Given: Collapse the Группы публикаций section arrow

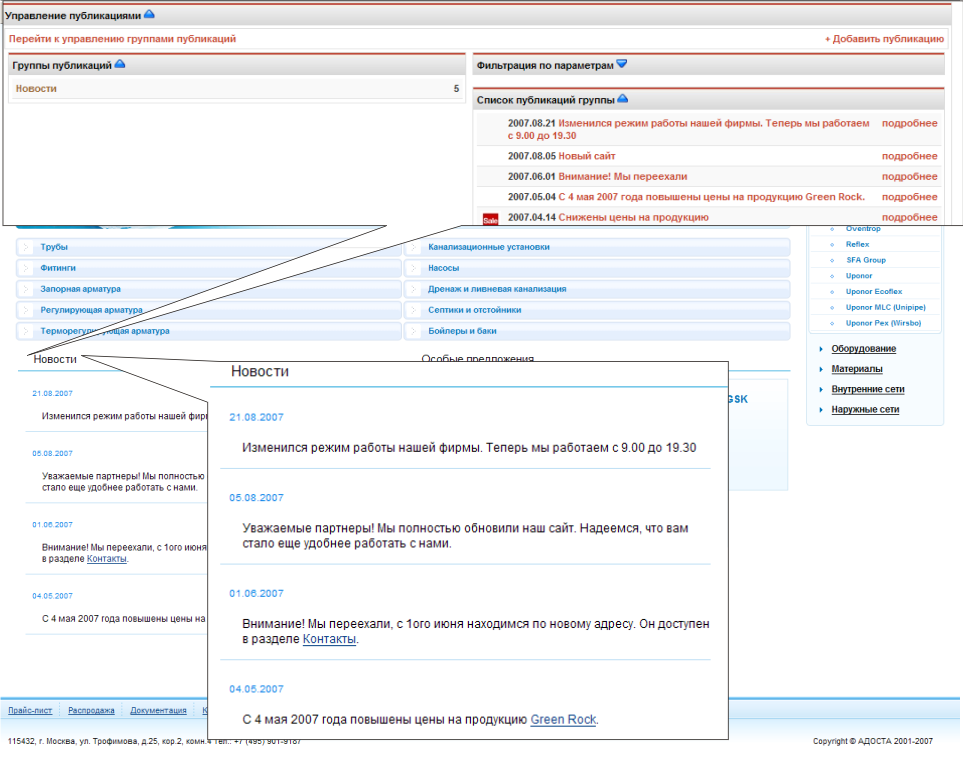Looking at the screenshot, I should [x=120, y=64].
